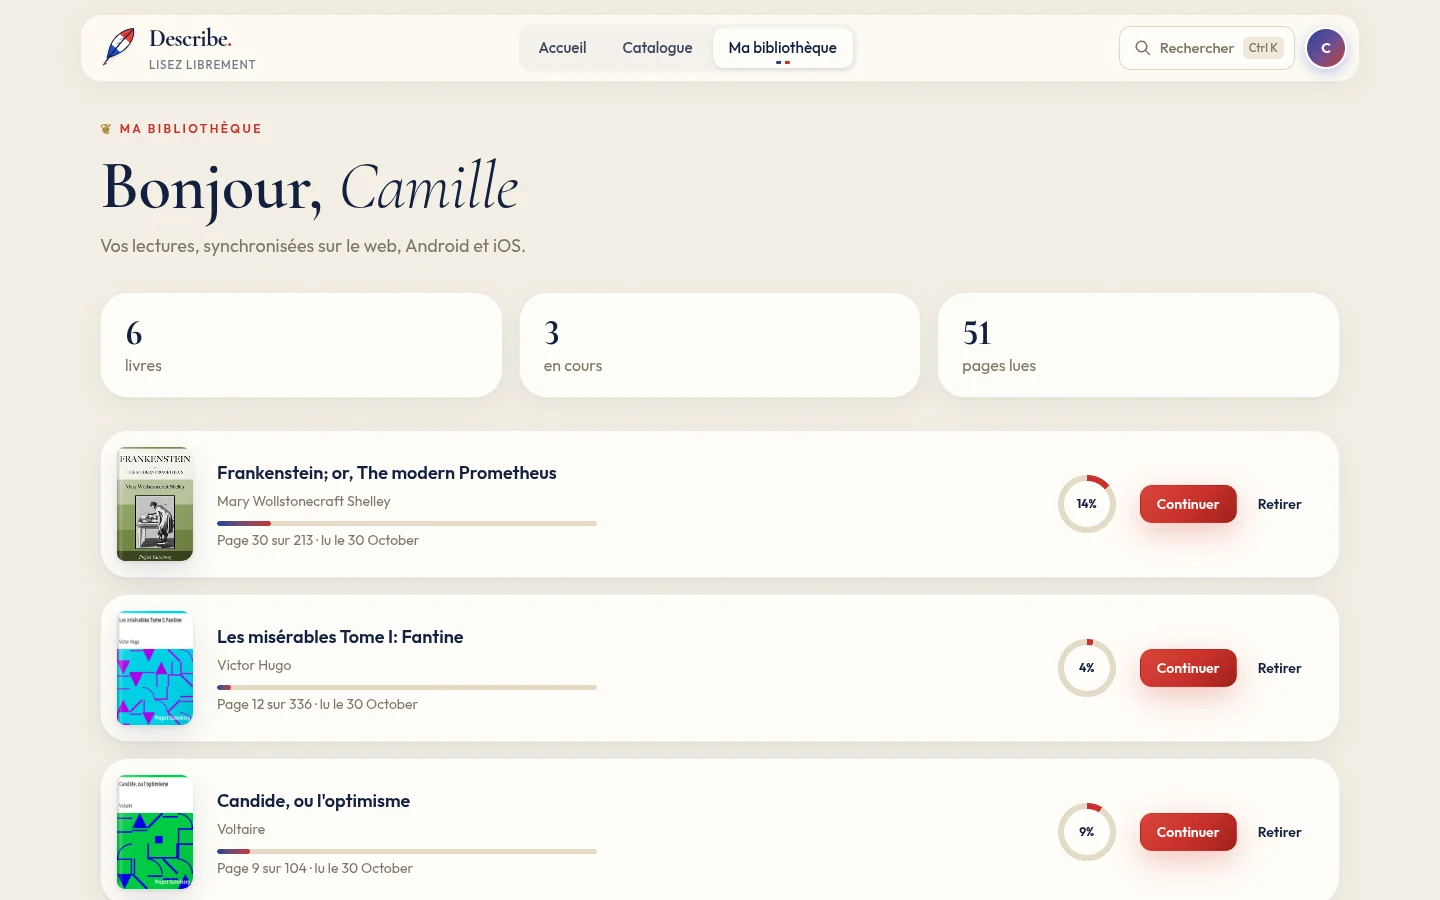
Task: Click the Frankenstein reading progress bar
Action: pos(407,523)
